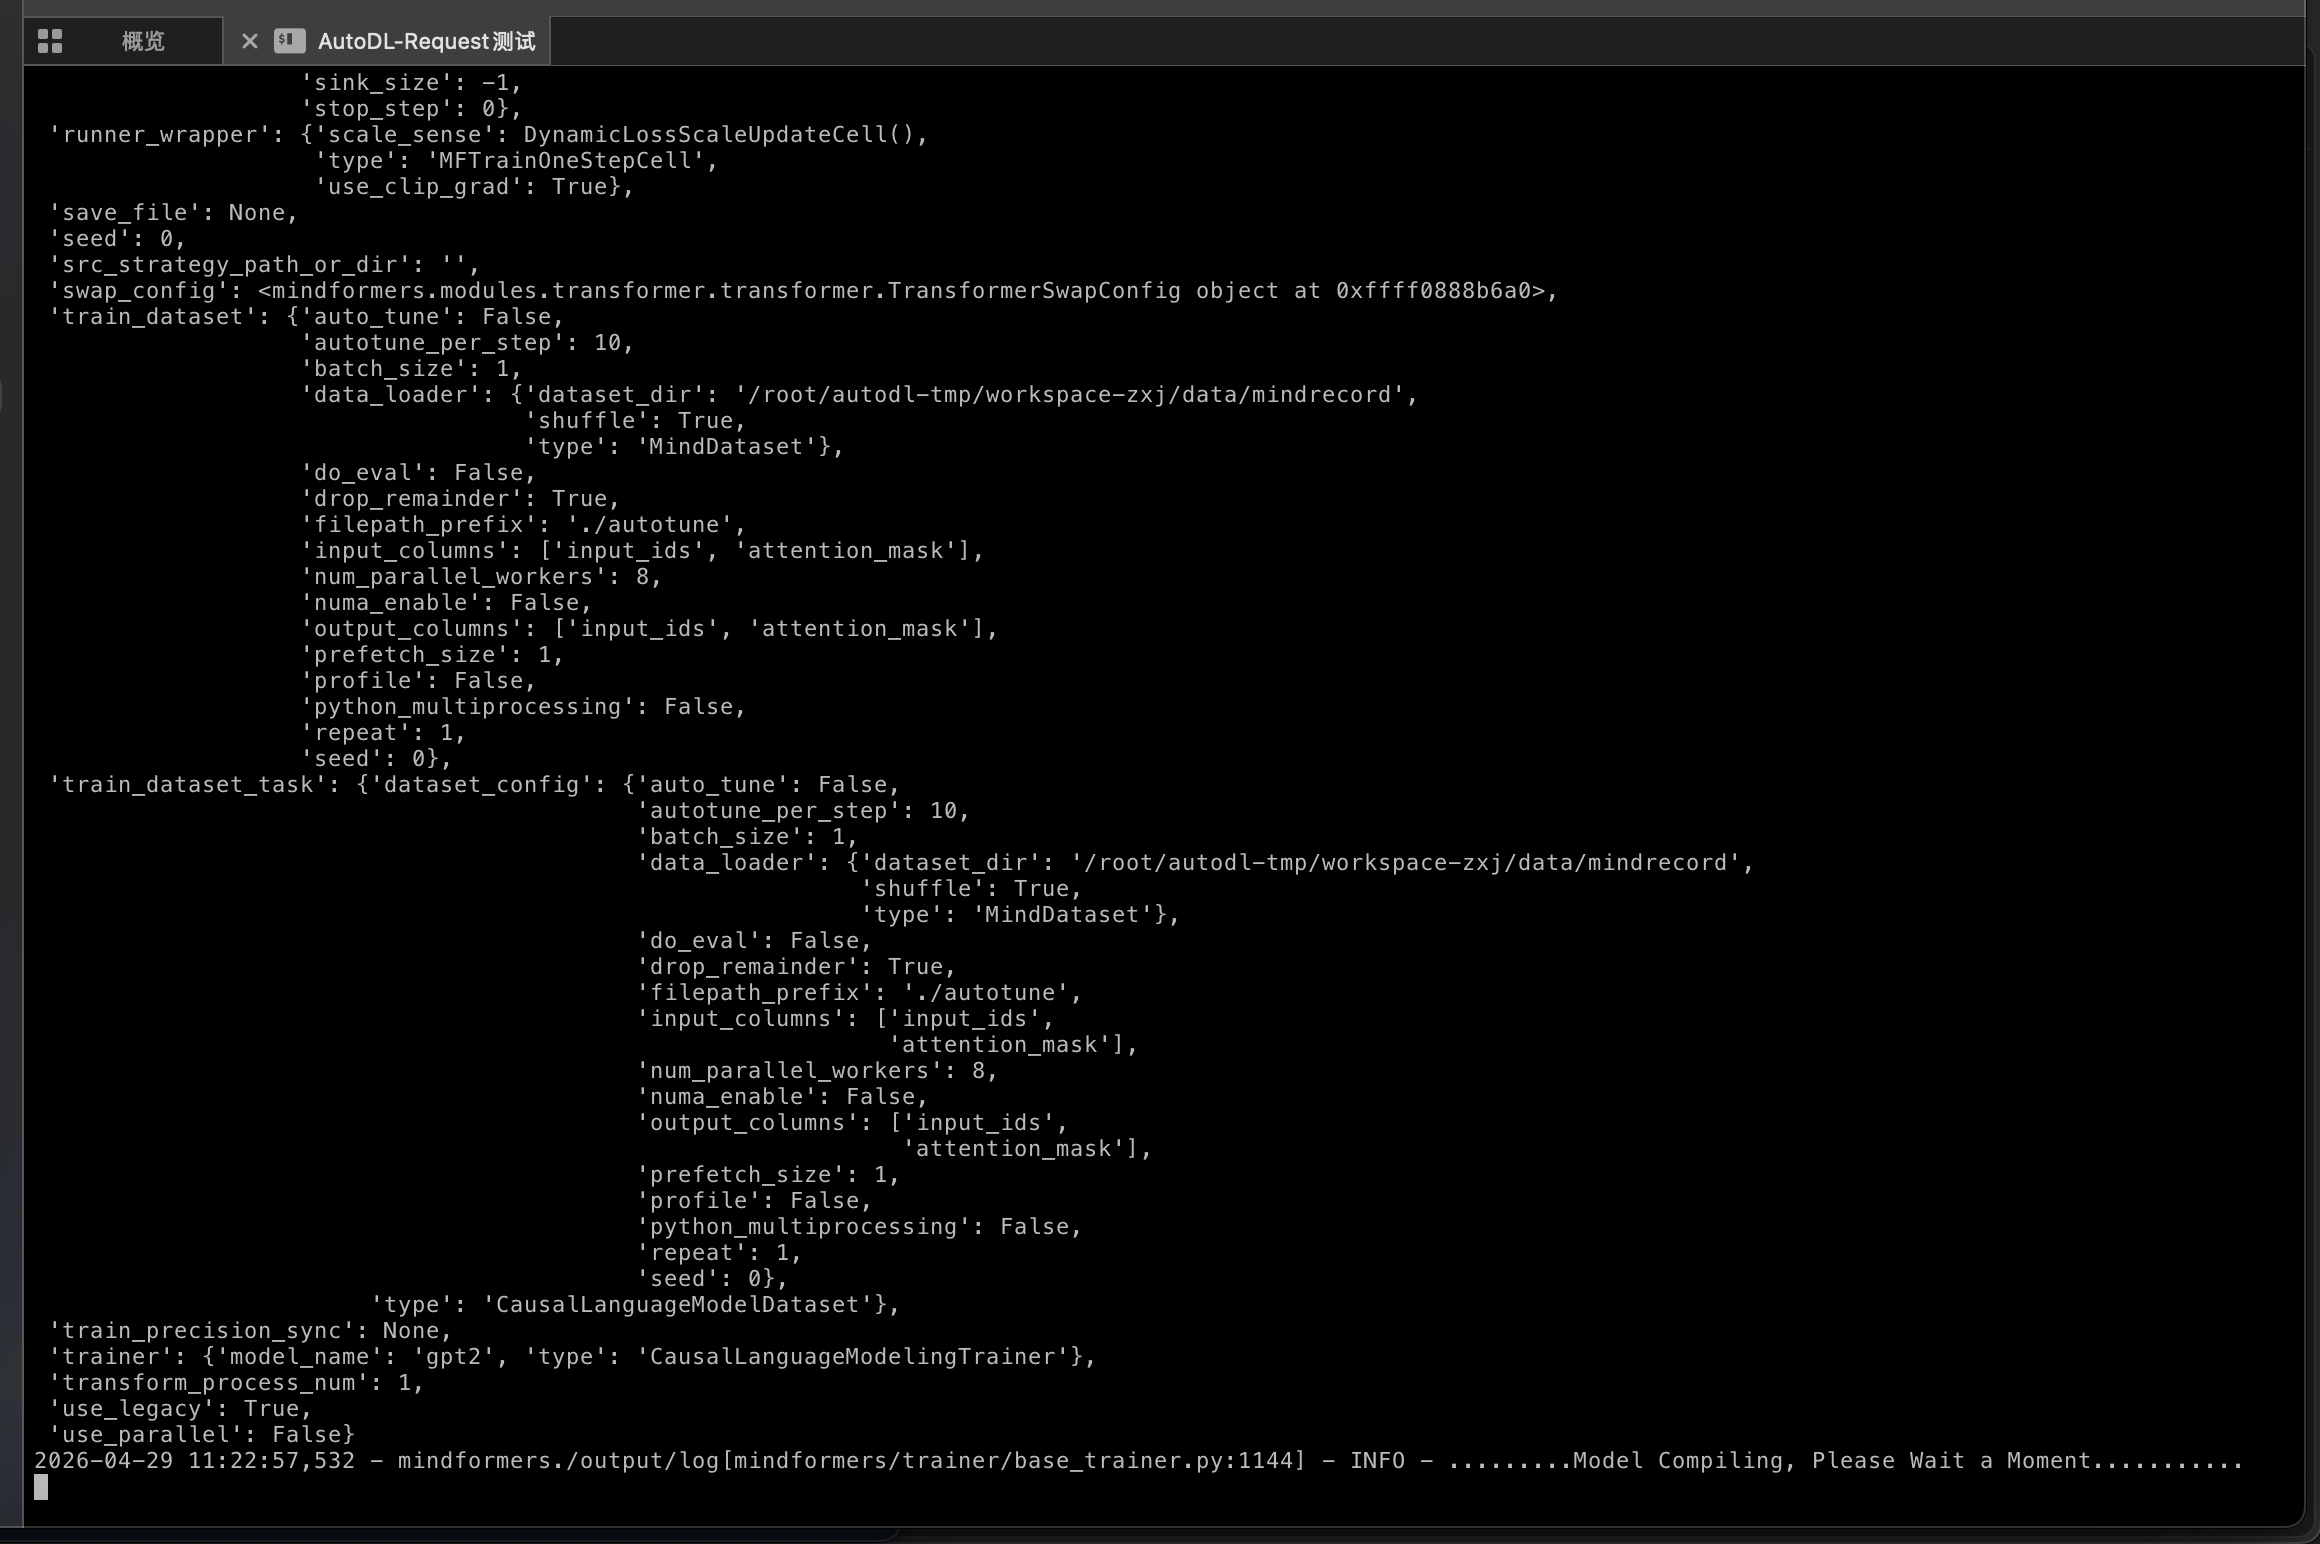The height and width of the screenshot is (1544, 2320).
Task: Click the 'CausalLanguageModelDataset' type value
Action: [x=678, y=1305]
